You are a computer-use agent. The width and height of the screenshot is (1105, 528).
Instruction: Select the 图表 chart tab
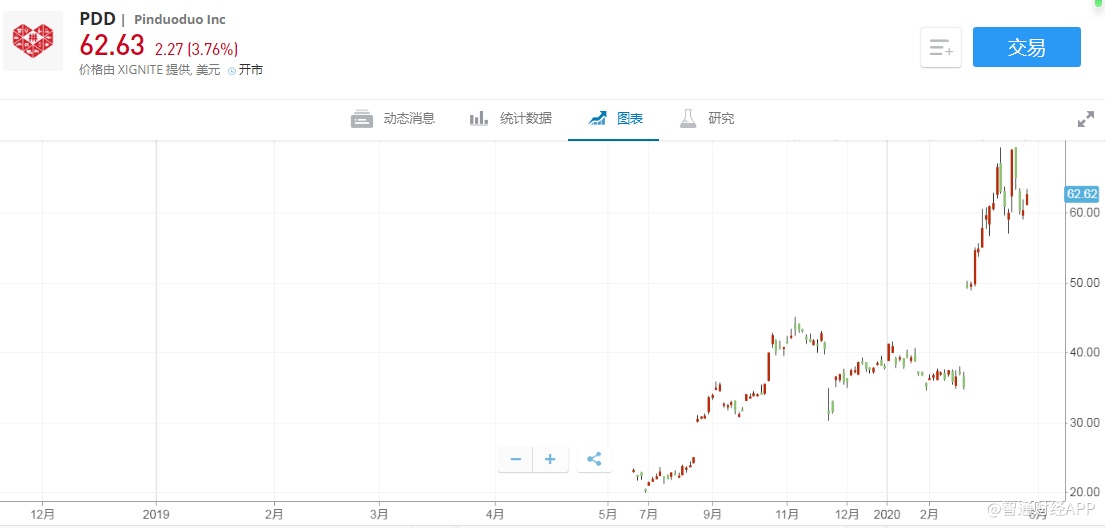[616, 118]
